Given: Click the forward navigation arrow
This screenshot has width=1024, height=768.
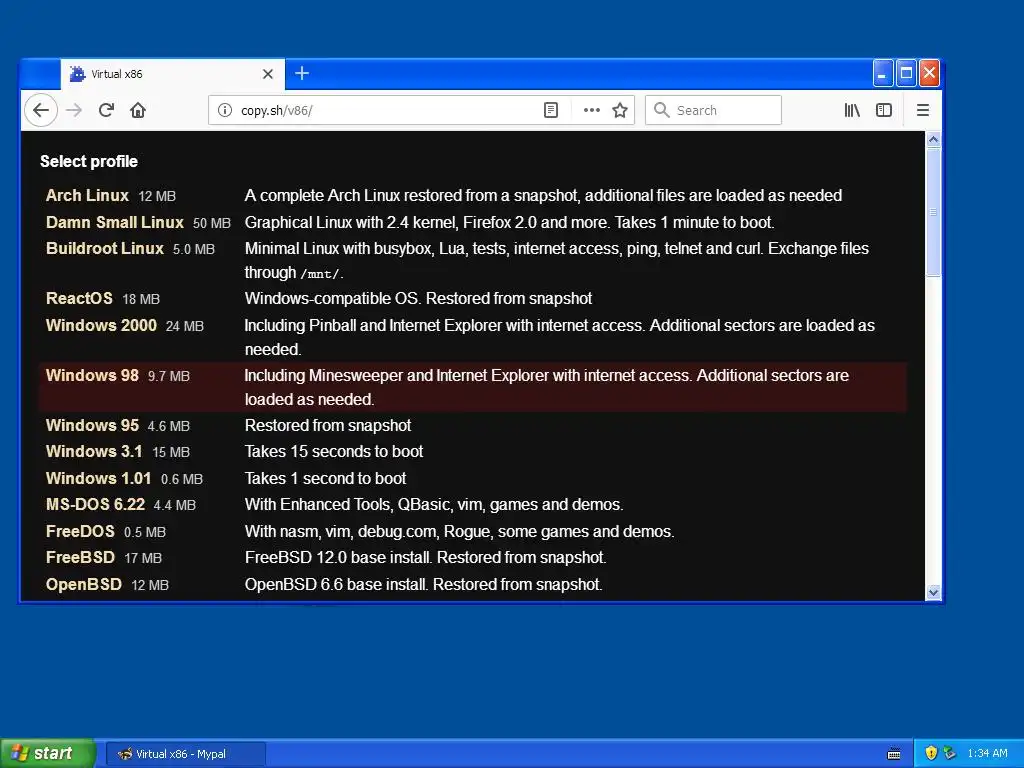Looking at the screenshot, I should [74, 110].
